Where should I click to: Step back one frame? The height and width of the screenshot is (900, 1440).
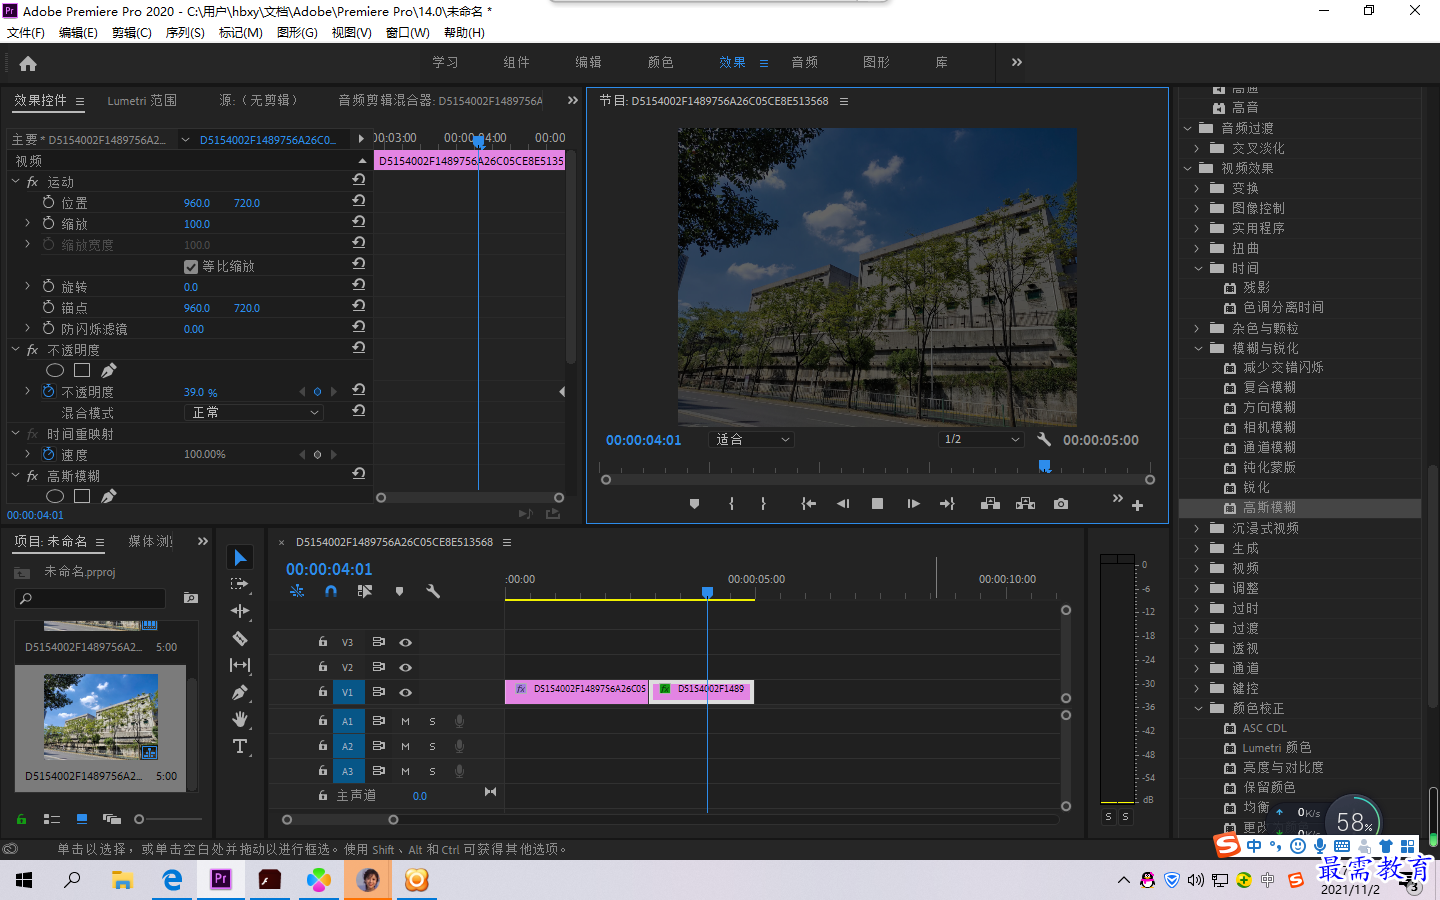click(x=843, y=504)
